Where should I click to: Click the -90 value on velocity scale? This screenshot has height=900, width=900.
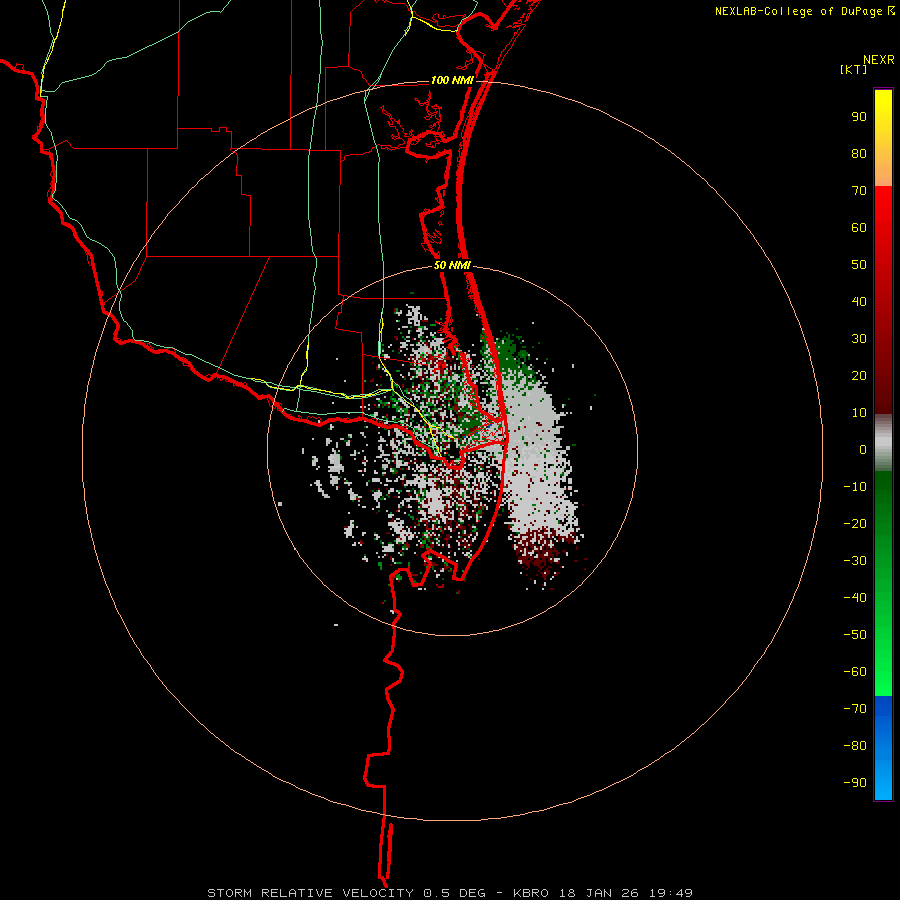click(x=855, y=783)
